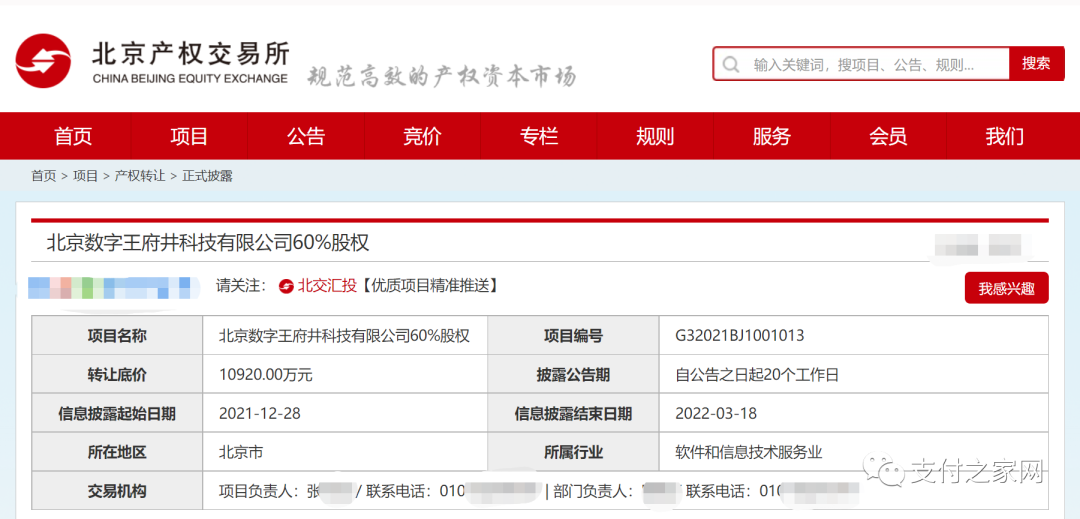
Task: Click the 项目编号 header cell
Action: (x=573, y=336)
